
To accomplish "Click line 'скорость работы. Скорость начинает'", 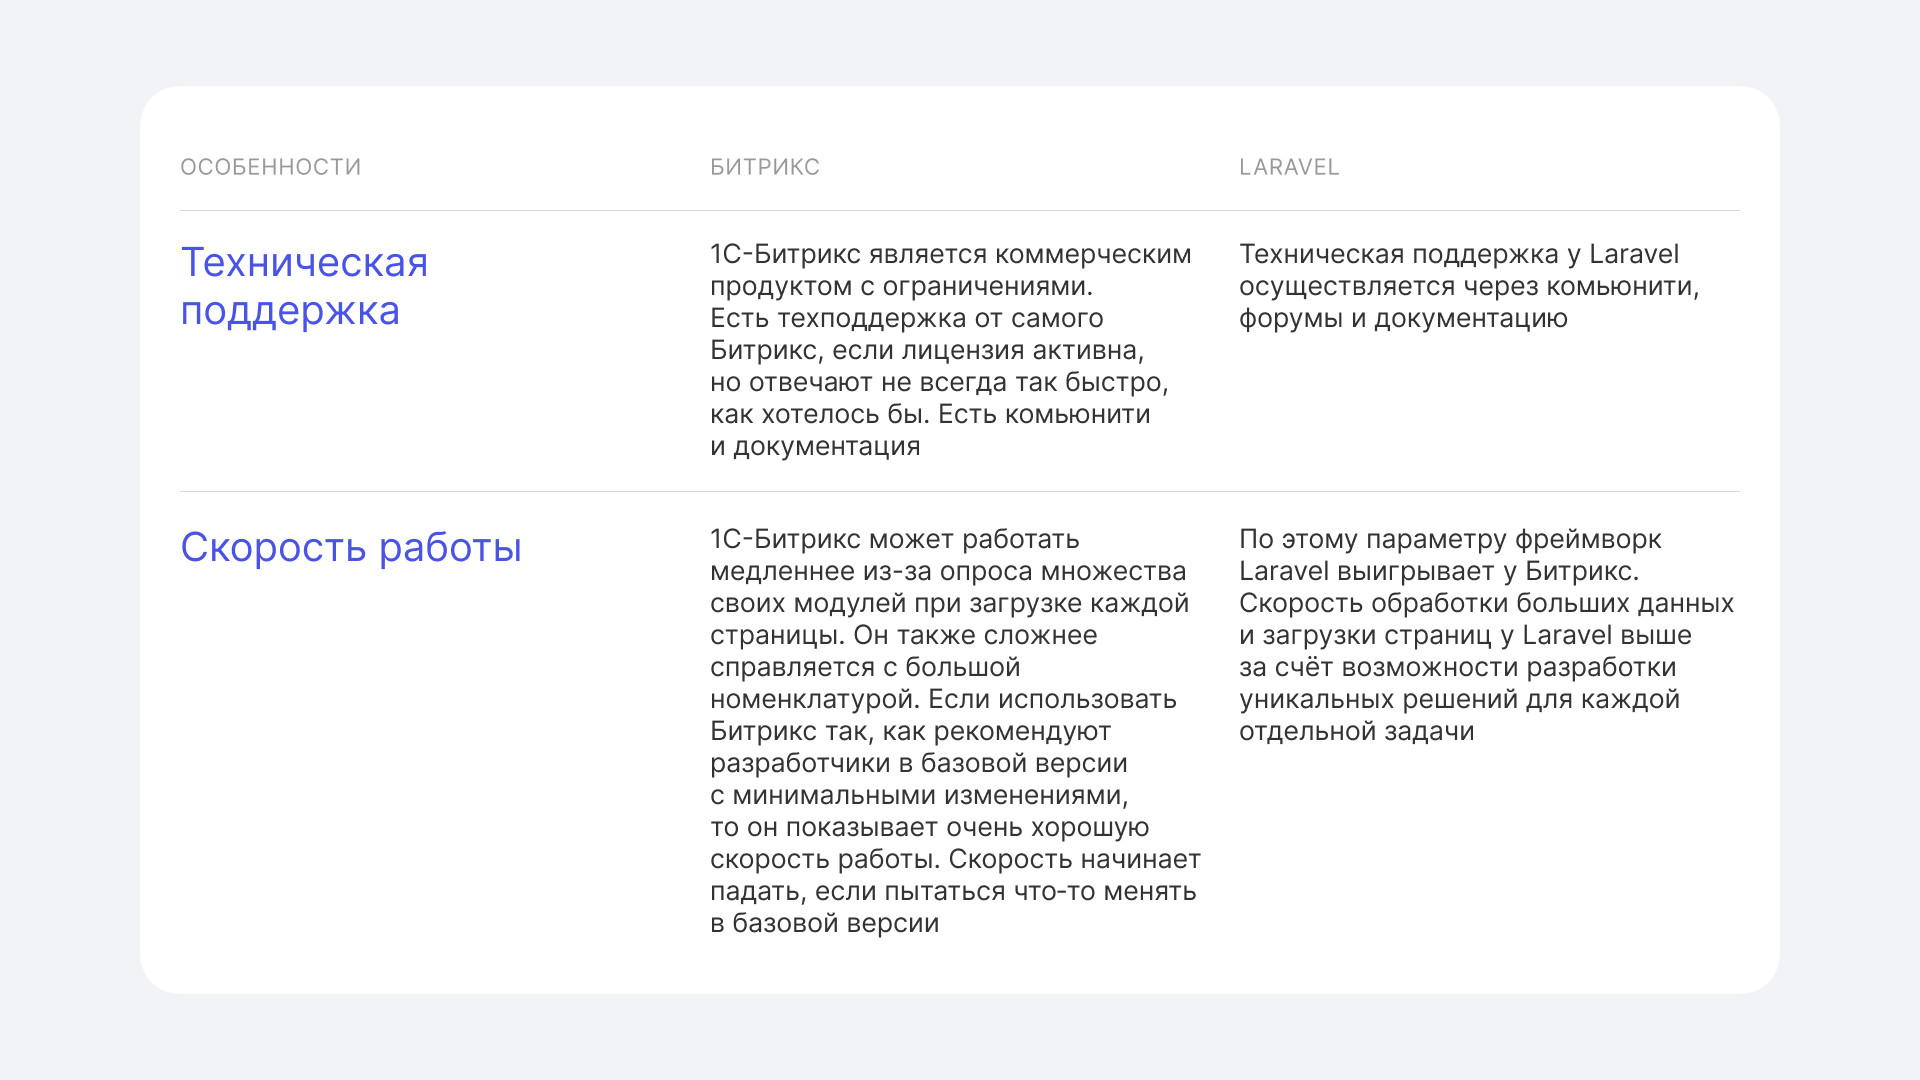I will [954, 859].
